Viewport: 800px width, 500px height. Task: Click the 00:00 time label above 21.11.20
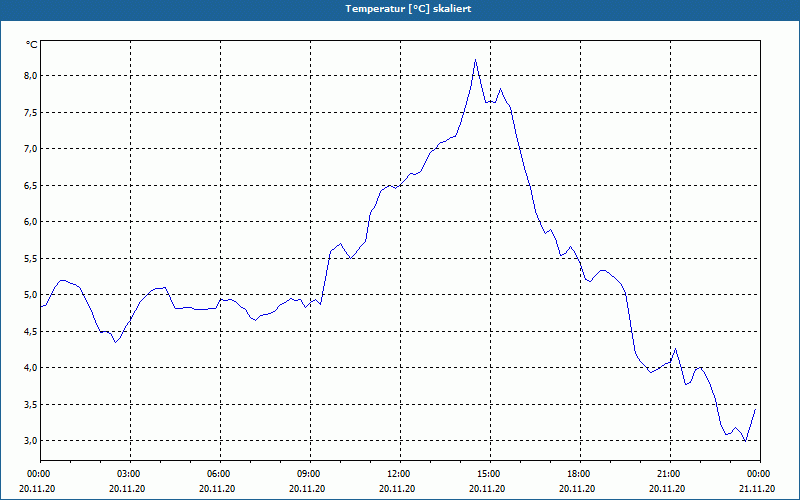click(x=760, y=474)
